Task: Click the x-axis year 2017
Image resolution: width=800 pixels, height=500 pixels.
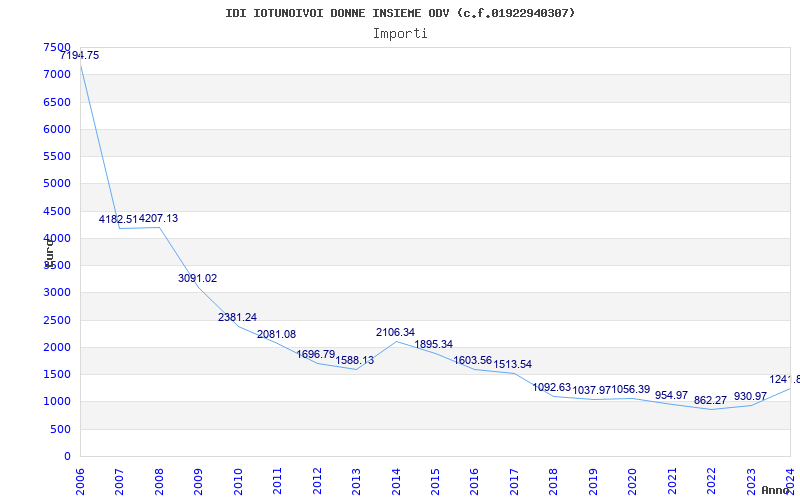Action: click(514, 482)
